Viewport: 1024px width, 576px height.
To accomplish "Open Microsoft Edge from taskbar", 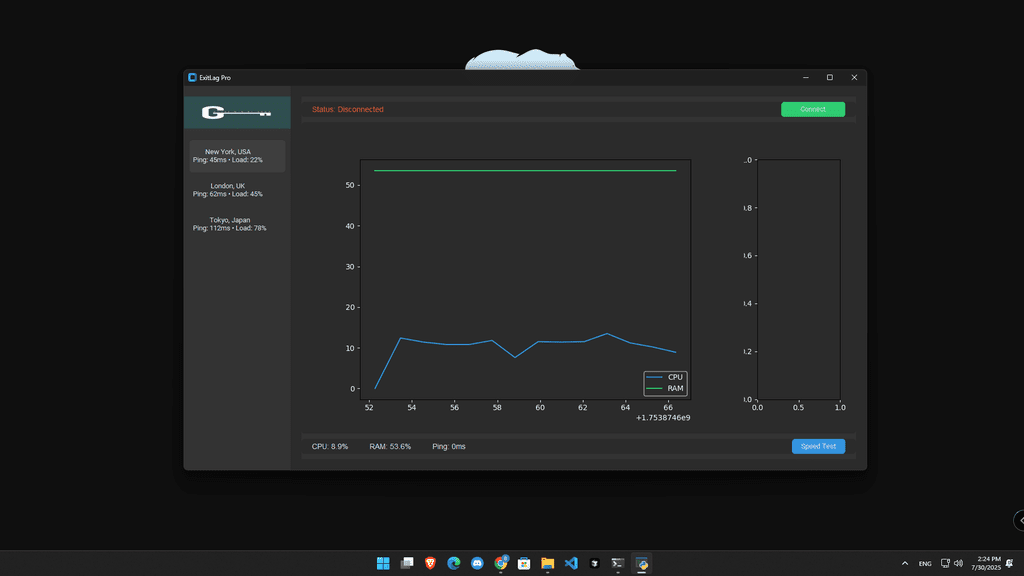I will pyautogui.click(x=454, y=563).
